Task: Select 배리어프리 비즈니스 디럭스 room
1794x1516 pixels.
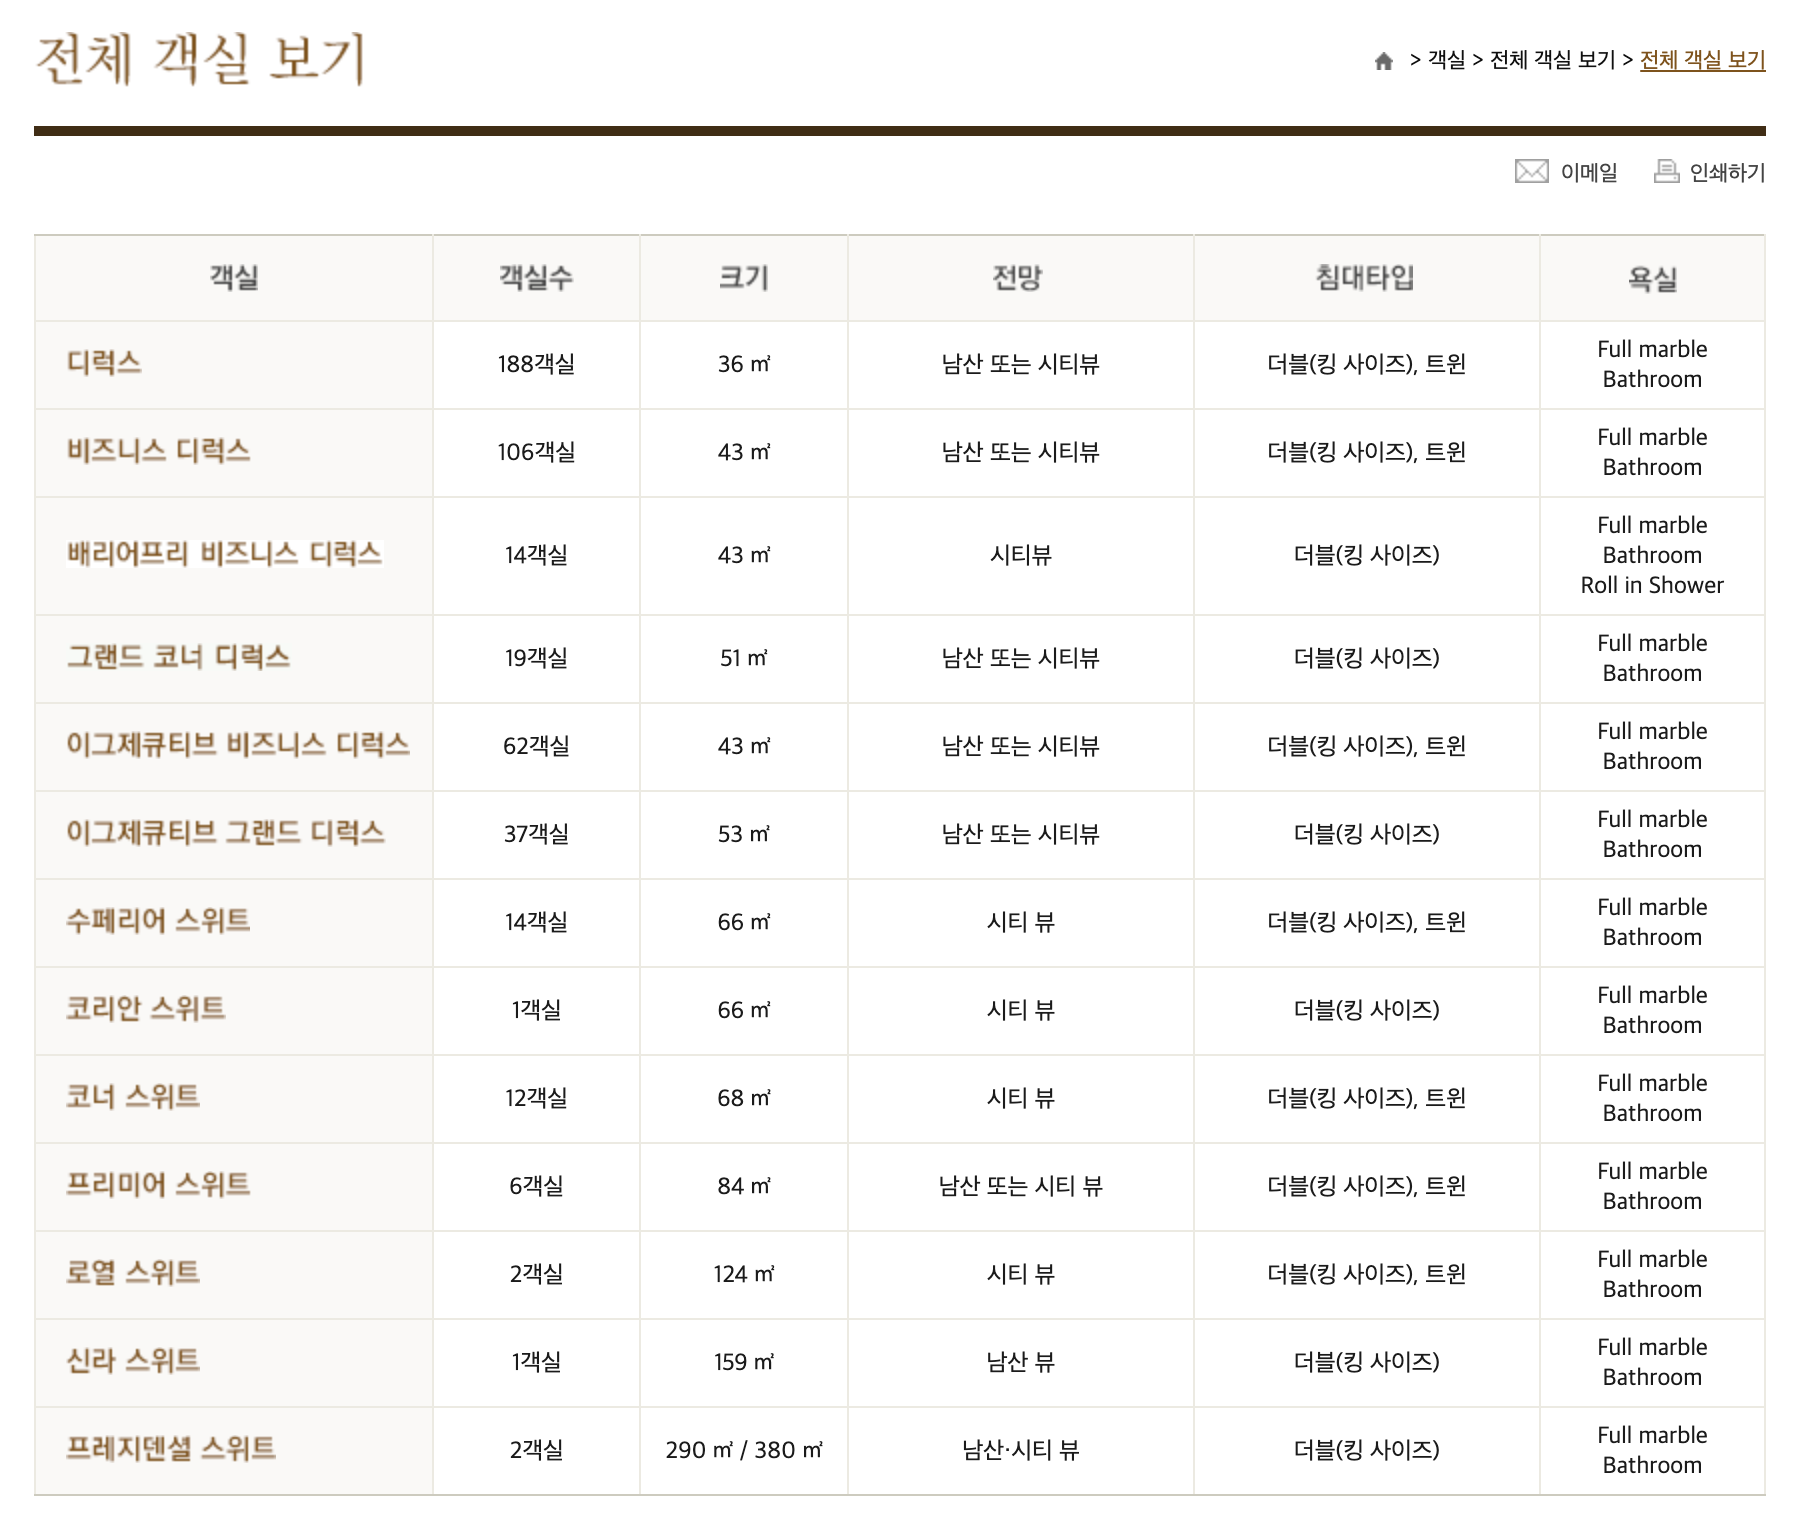Action: 224,553
